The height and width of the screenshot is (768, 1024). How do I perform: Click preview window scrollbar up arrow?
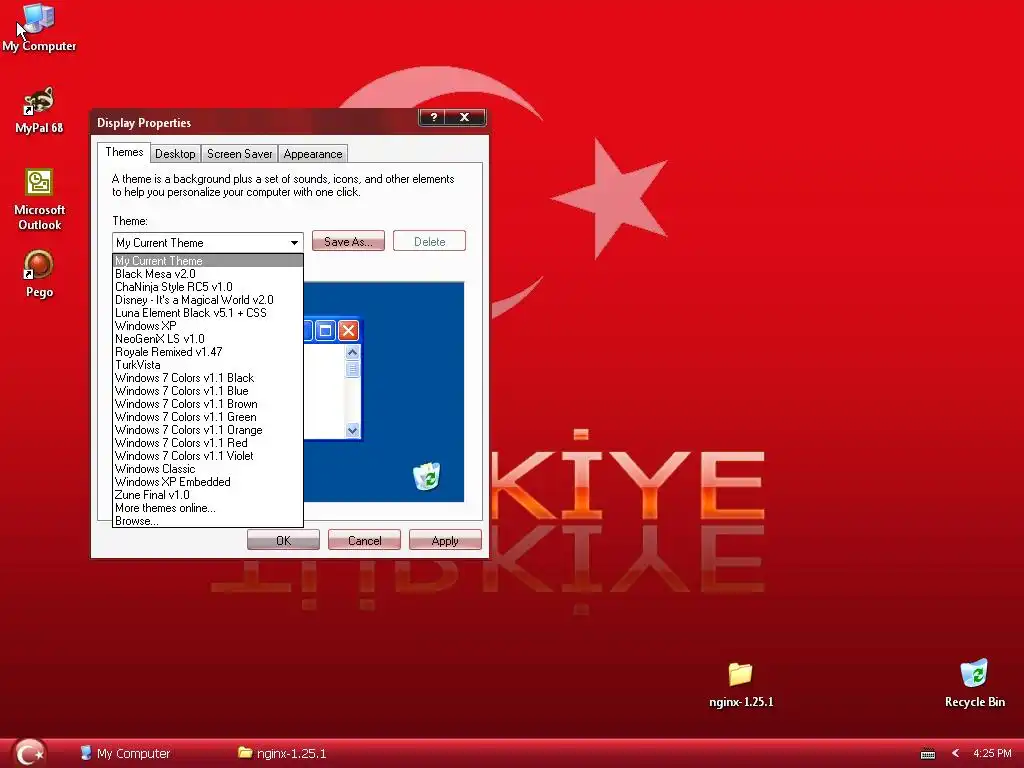pyautogui.click(x=353, y=353)
